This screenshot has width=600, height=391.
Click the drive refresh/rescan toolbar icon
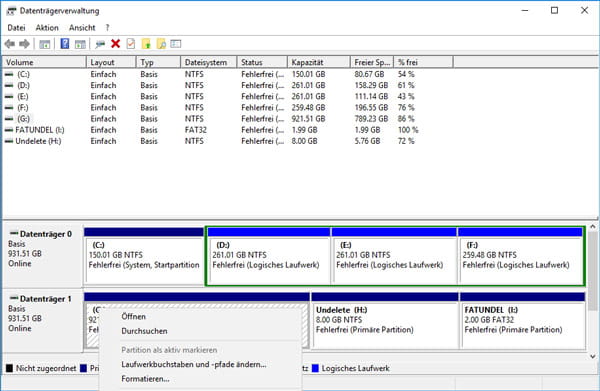[x=100, y=44]
